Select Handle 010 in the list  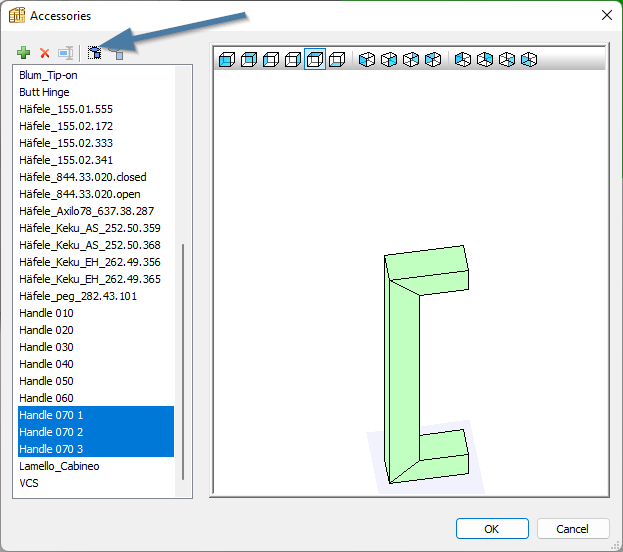96,313
